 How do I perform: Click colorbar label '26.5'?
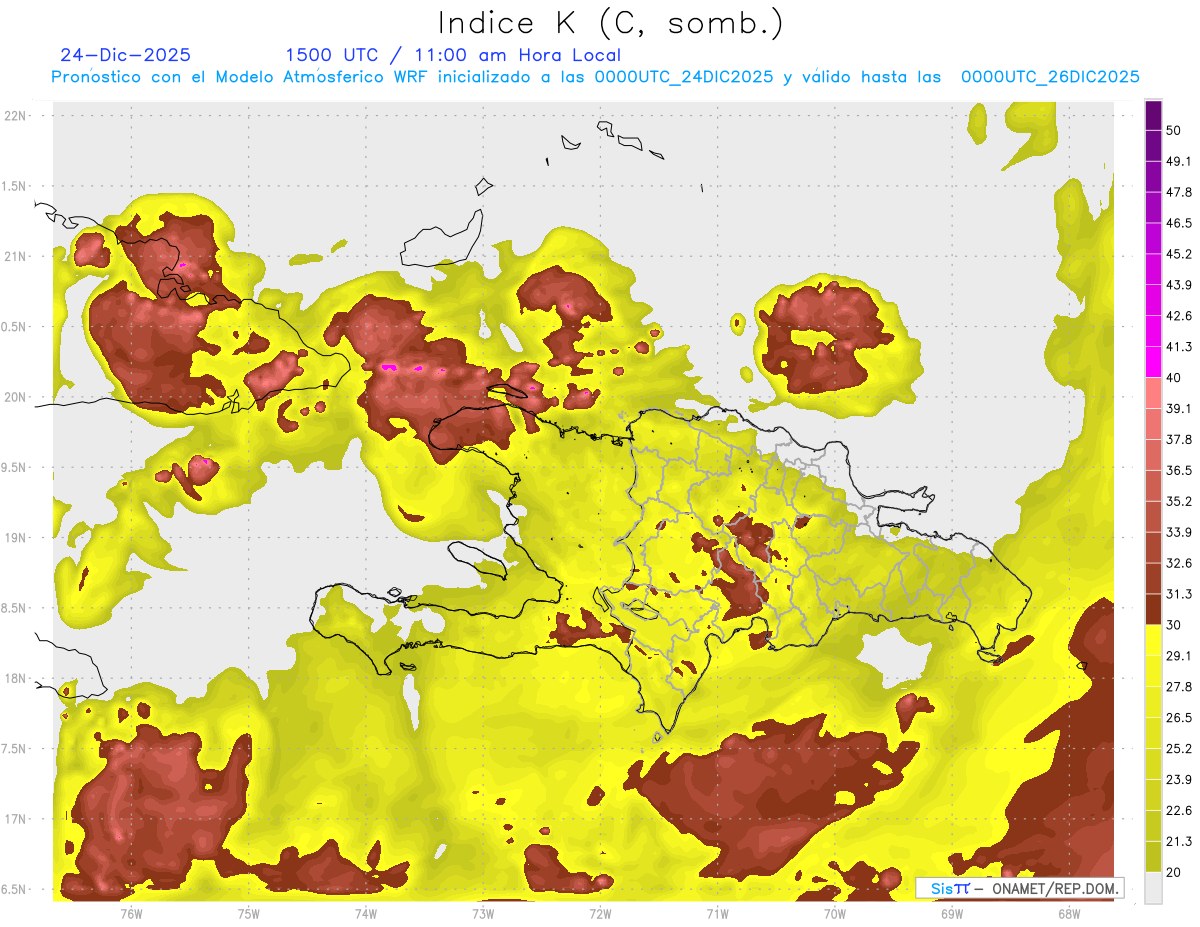[x=1179, y=717]
